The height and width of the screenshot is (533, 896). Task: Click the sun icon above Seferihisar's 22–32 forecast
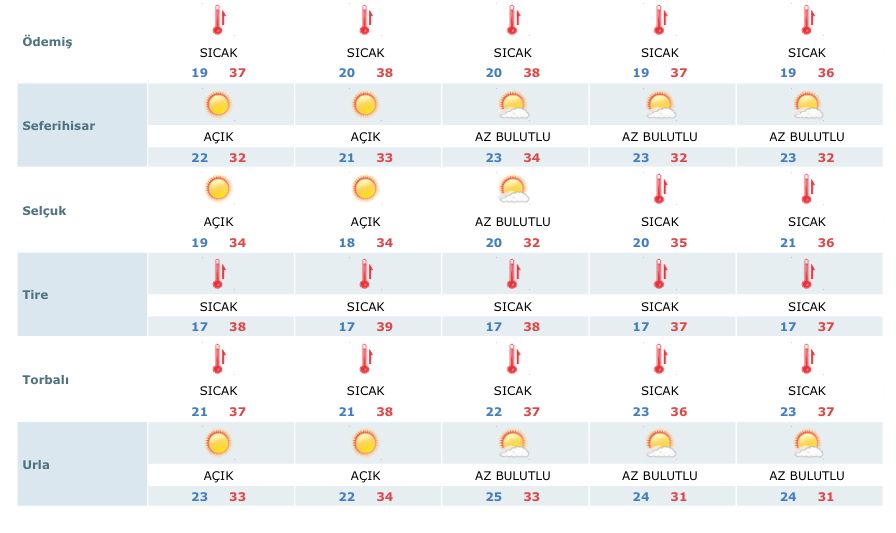pos(218,104)
